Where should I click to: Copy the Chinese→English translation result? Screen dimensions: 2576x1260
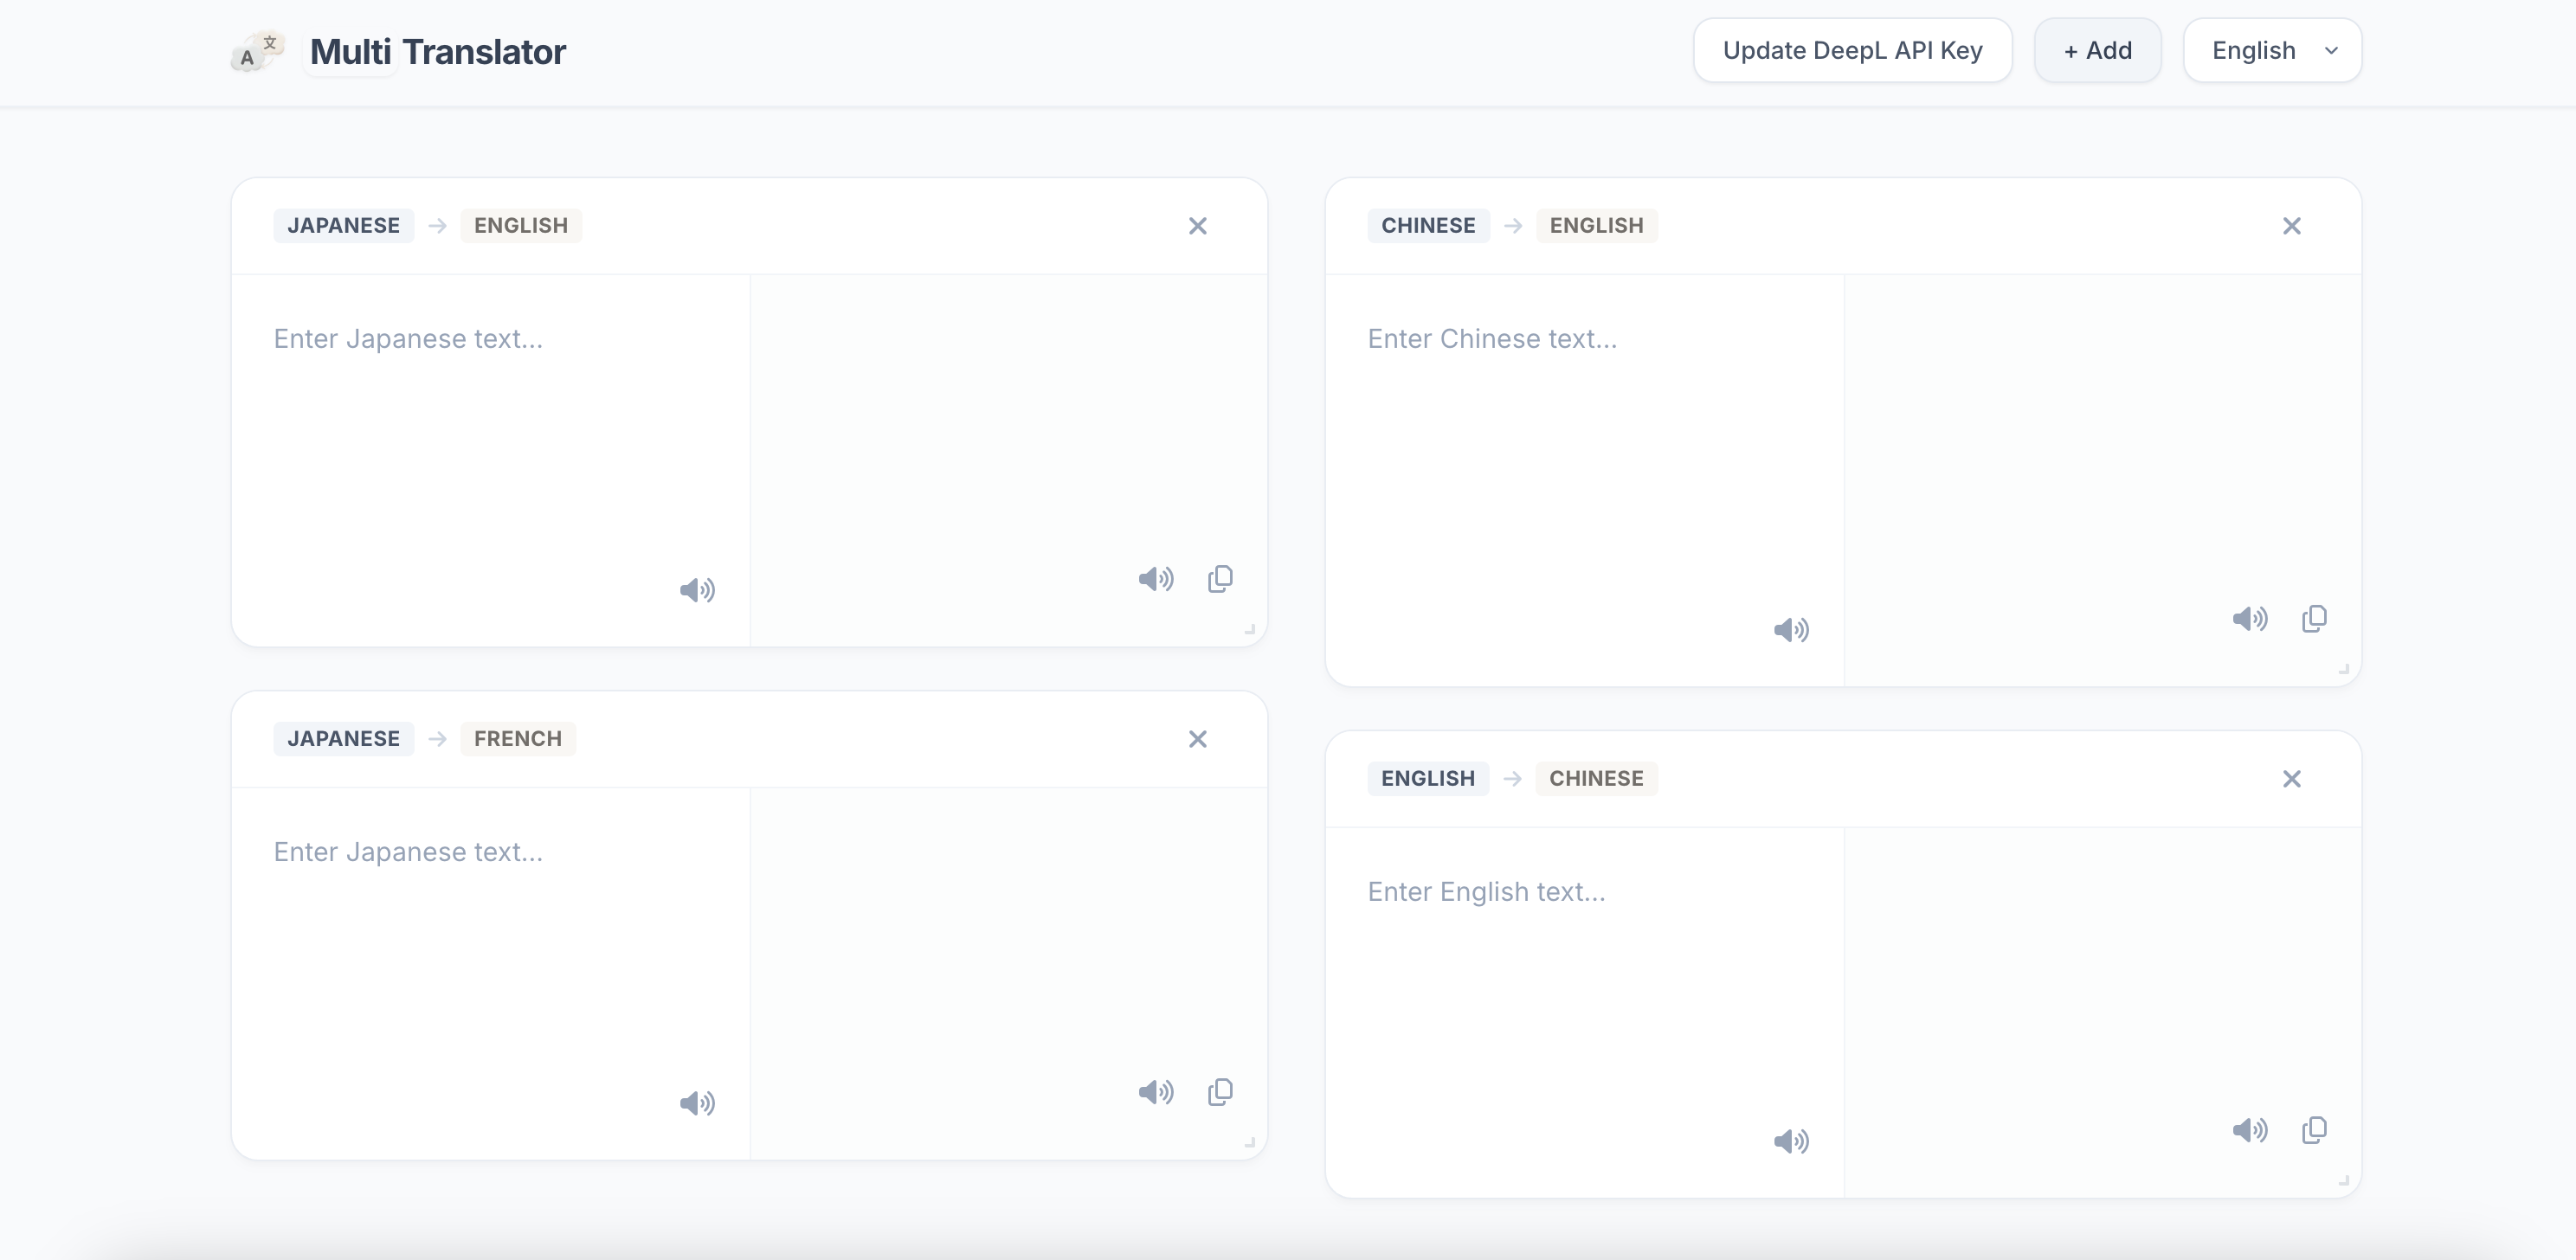(x=2314, y=619)
